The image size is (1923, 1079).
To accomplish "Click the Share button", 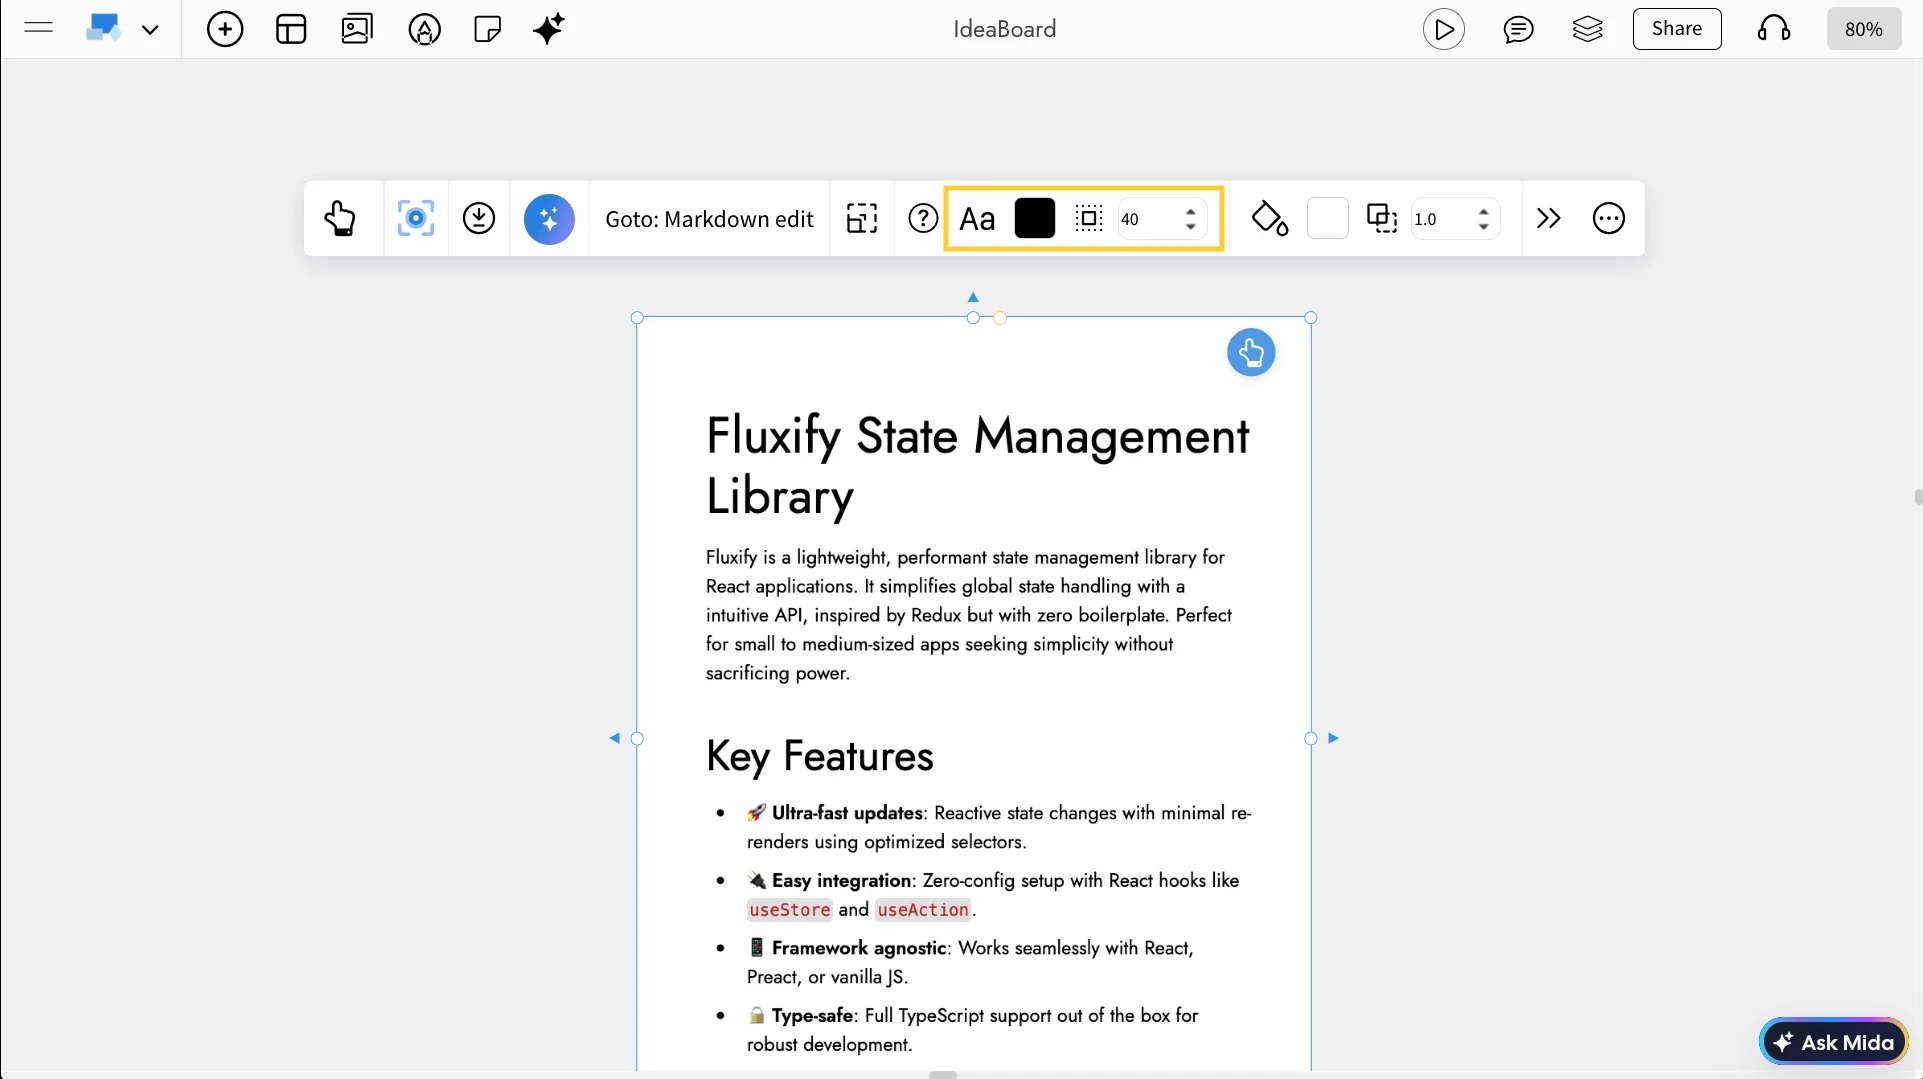I will point(1676,29).
